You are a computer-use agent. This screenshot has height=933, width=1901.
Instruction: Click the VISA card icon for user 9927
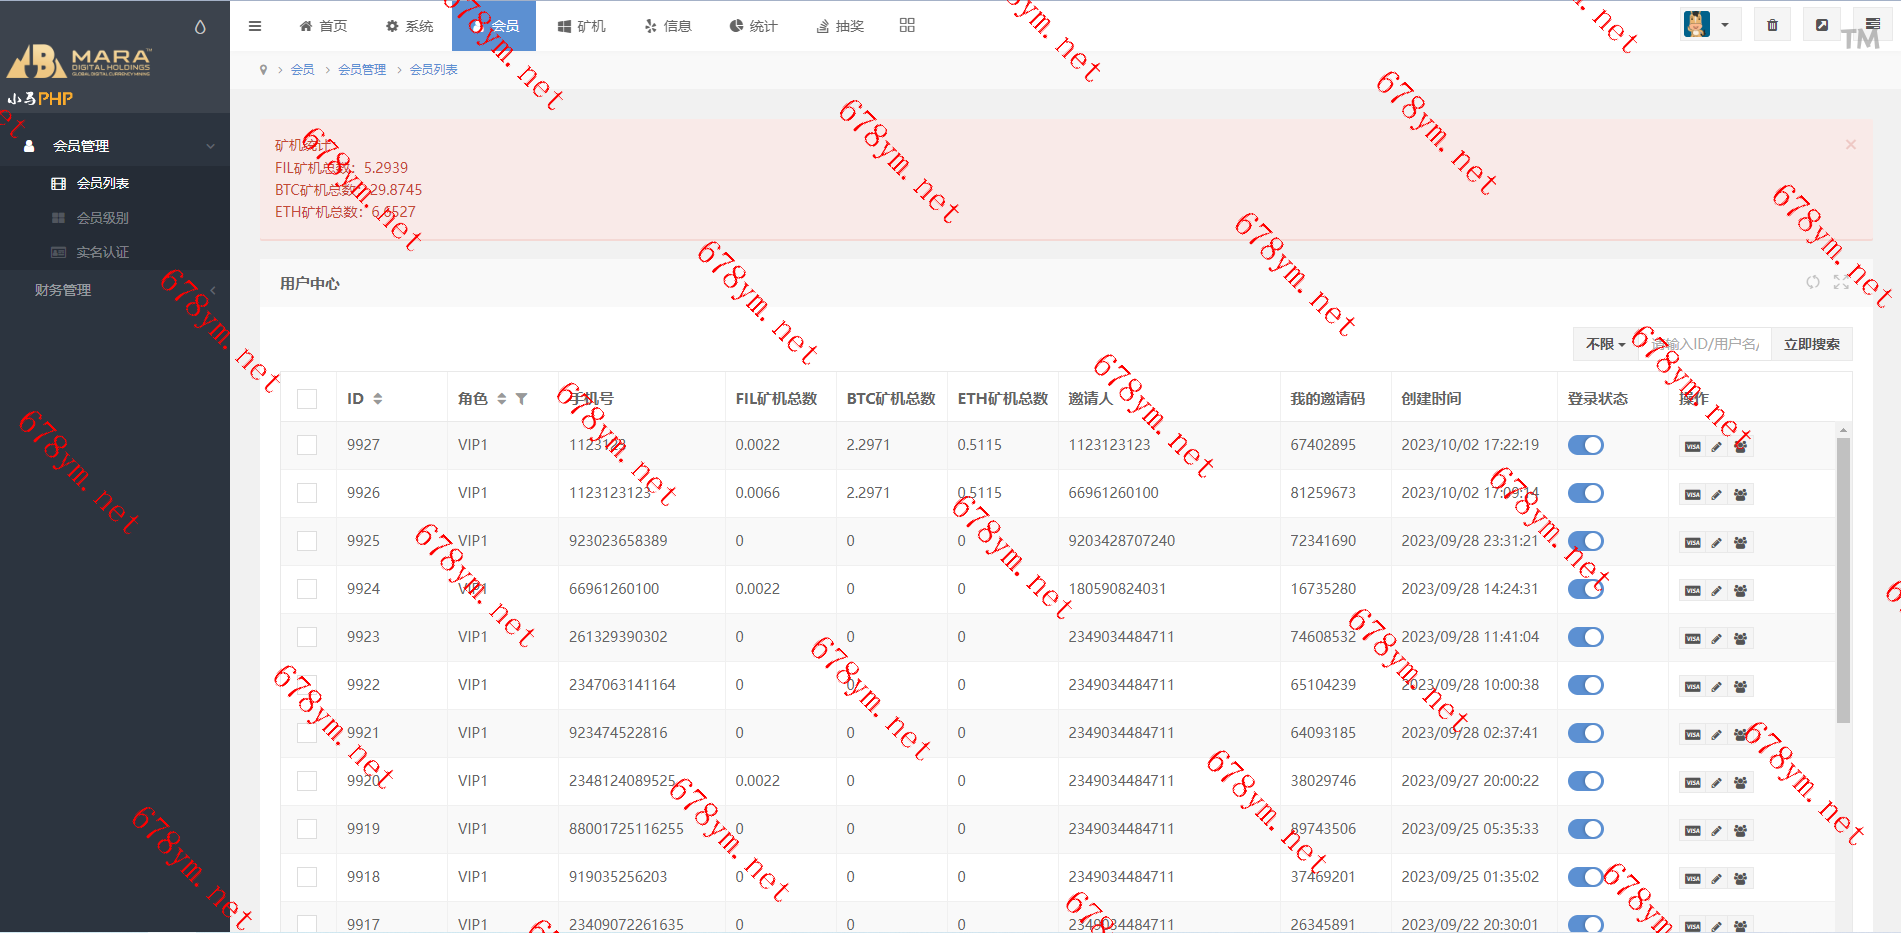pos(1692,447)
